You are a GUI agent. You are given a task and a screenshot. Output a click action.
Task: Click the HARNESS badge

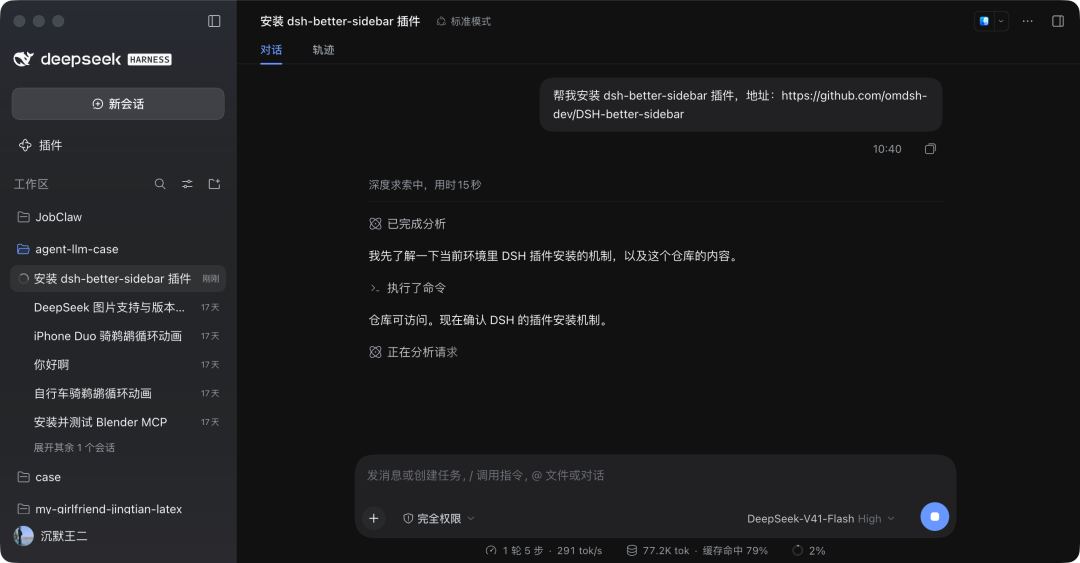coord(149,60)
